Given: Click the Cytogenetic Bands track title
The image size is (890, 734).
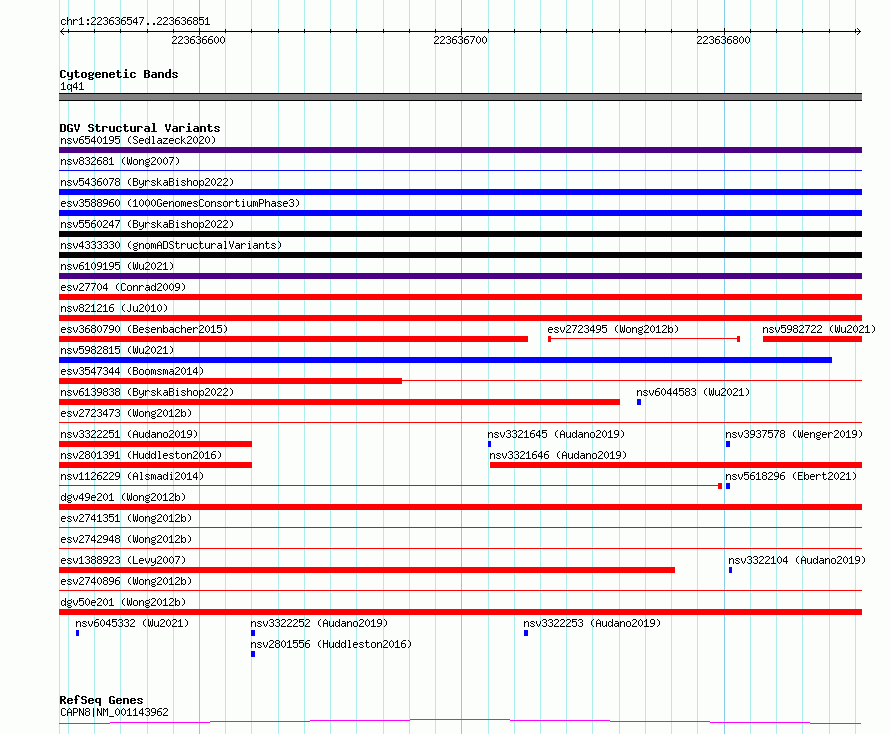Looking at the screenshot, I should (119, 74).
